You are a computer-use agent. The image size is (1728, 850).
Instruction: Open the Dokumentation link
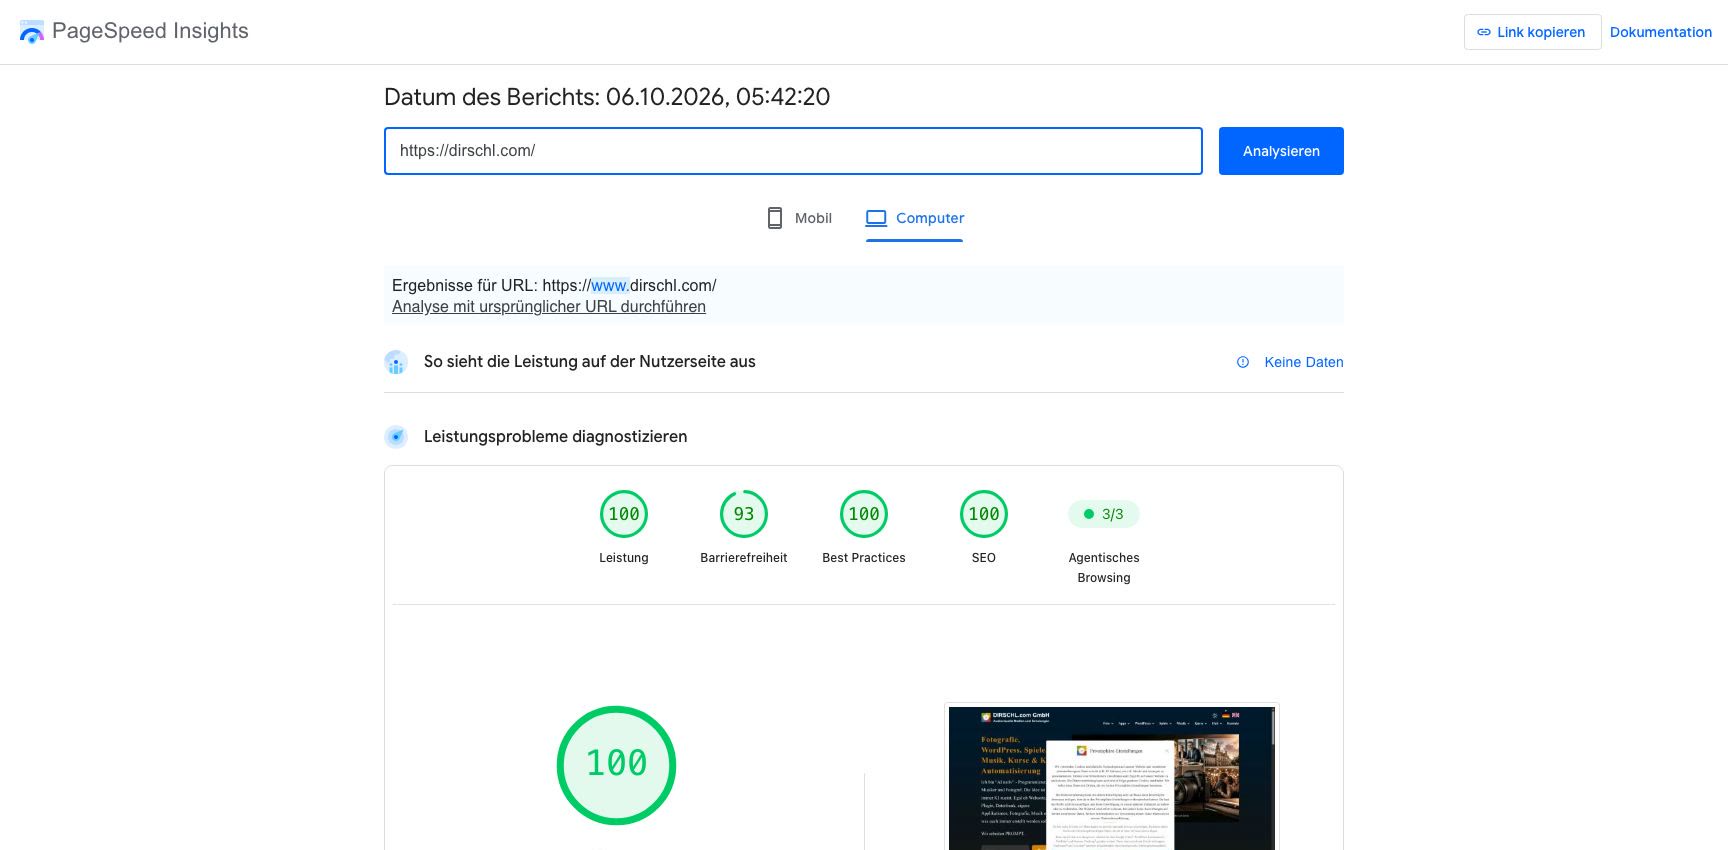1660,32
